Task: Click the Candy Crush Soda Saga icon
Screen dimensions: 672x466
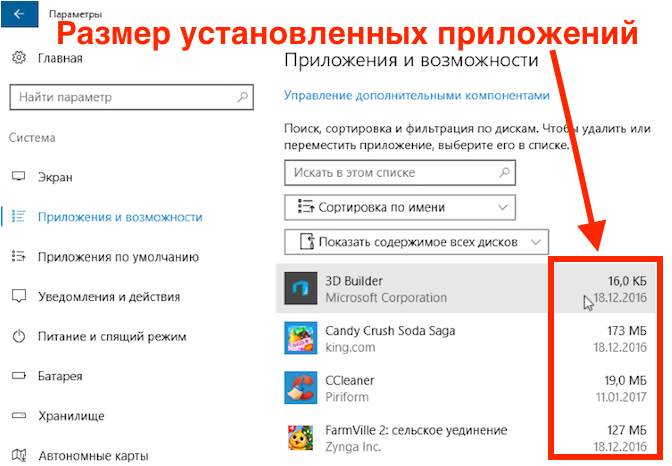Action: pyautogui.click(x=301, y=338)
